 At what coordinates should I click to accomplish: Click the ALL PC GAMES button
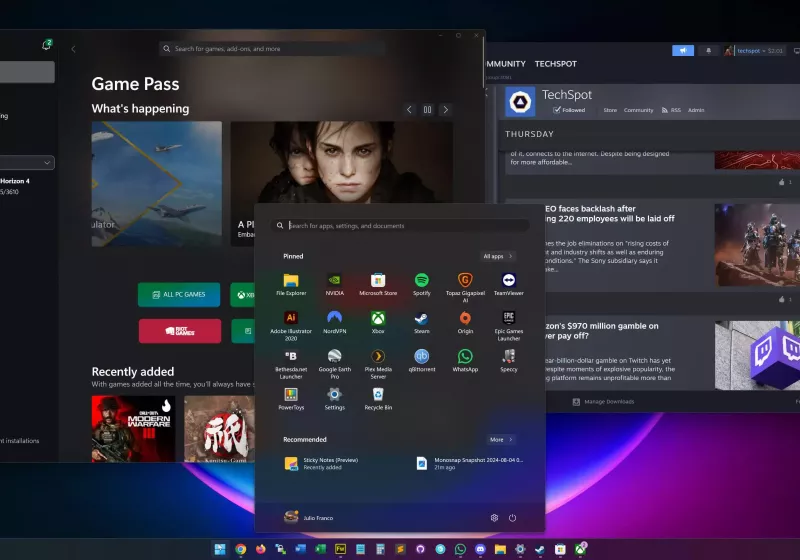point(179,294)
